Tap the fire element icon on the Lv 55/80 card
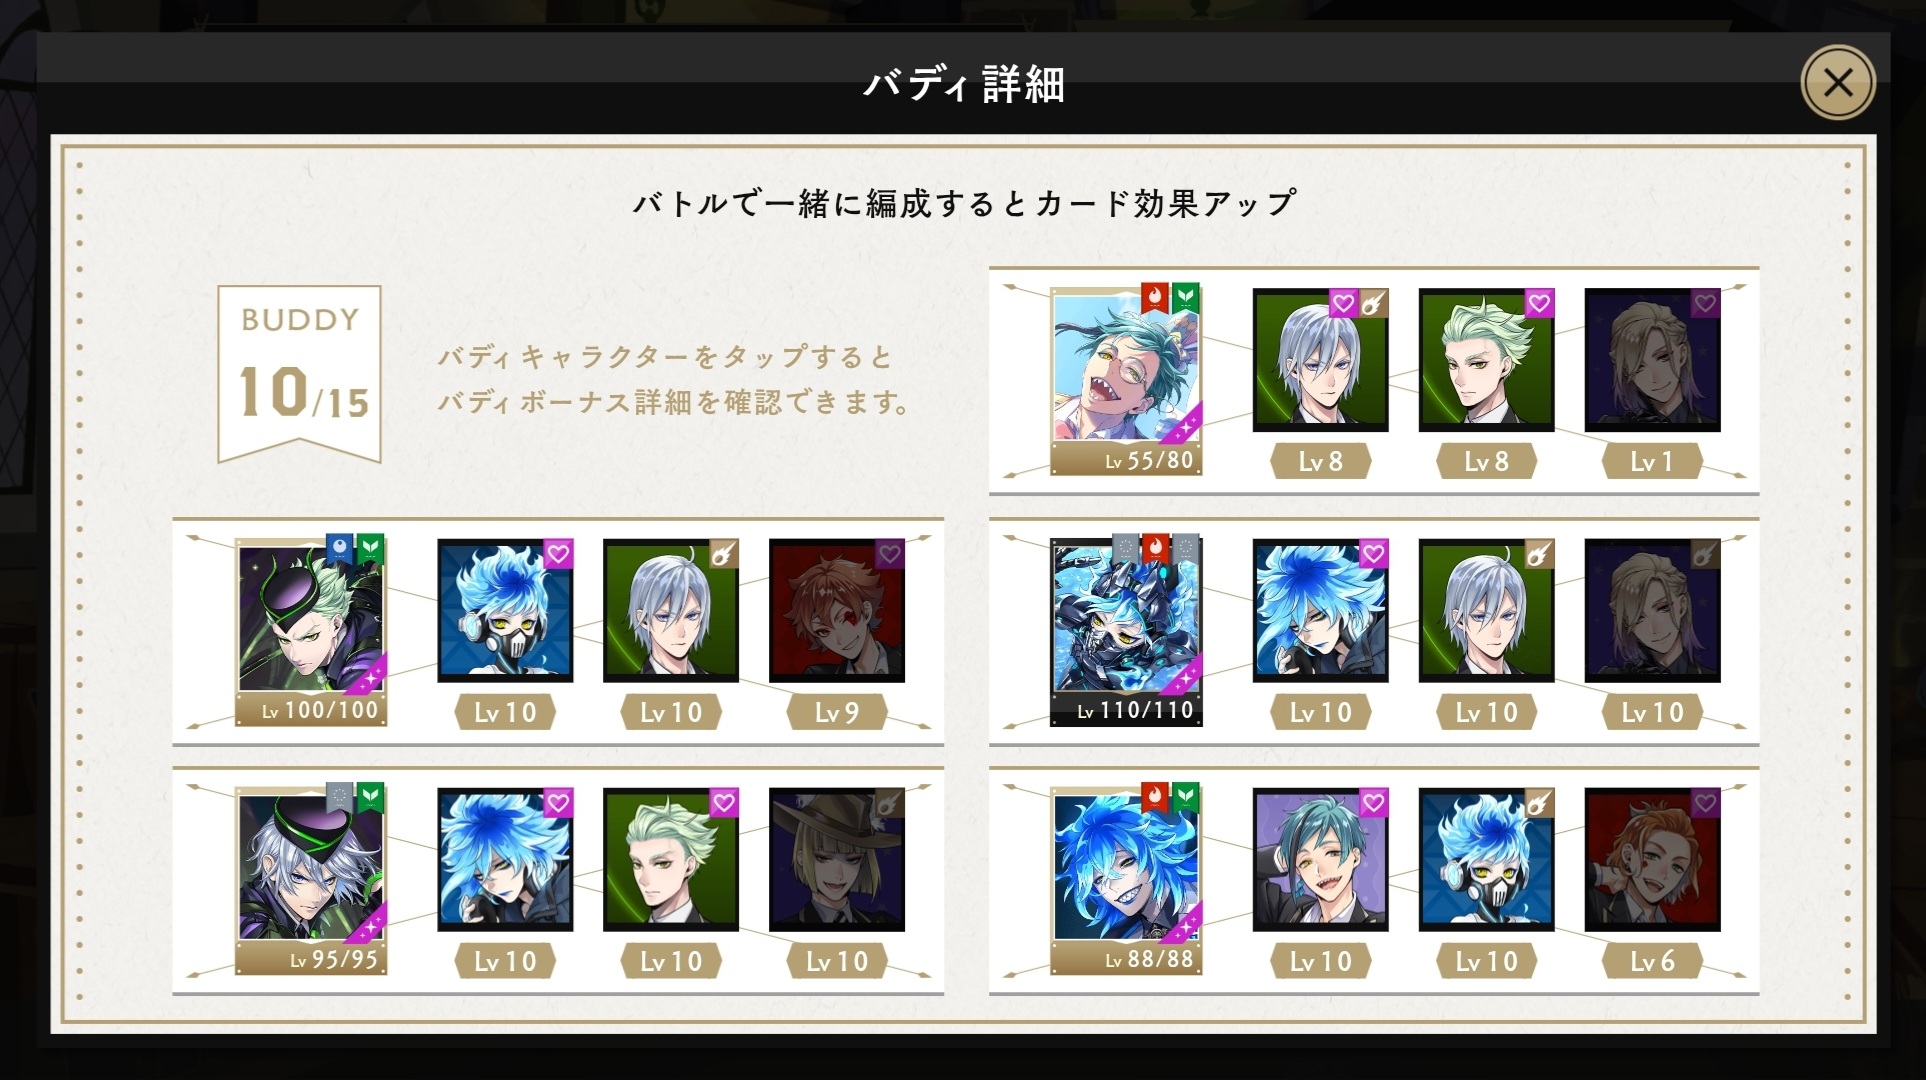 click(1156, 297)
